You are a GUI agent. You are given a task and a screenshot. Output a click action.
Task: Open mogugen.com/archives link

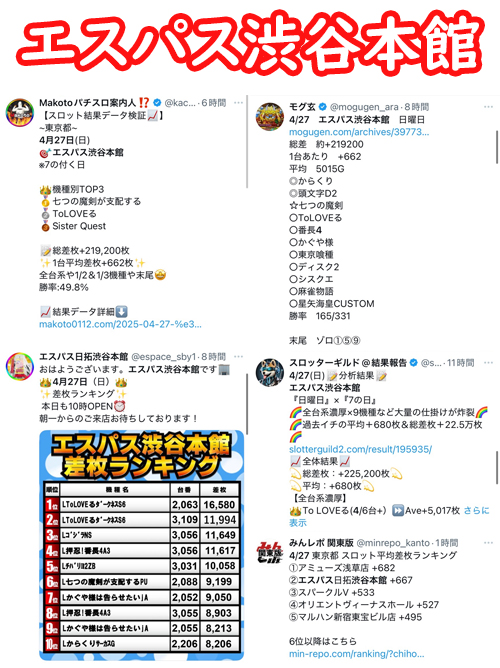pos(359,132)
